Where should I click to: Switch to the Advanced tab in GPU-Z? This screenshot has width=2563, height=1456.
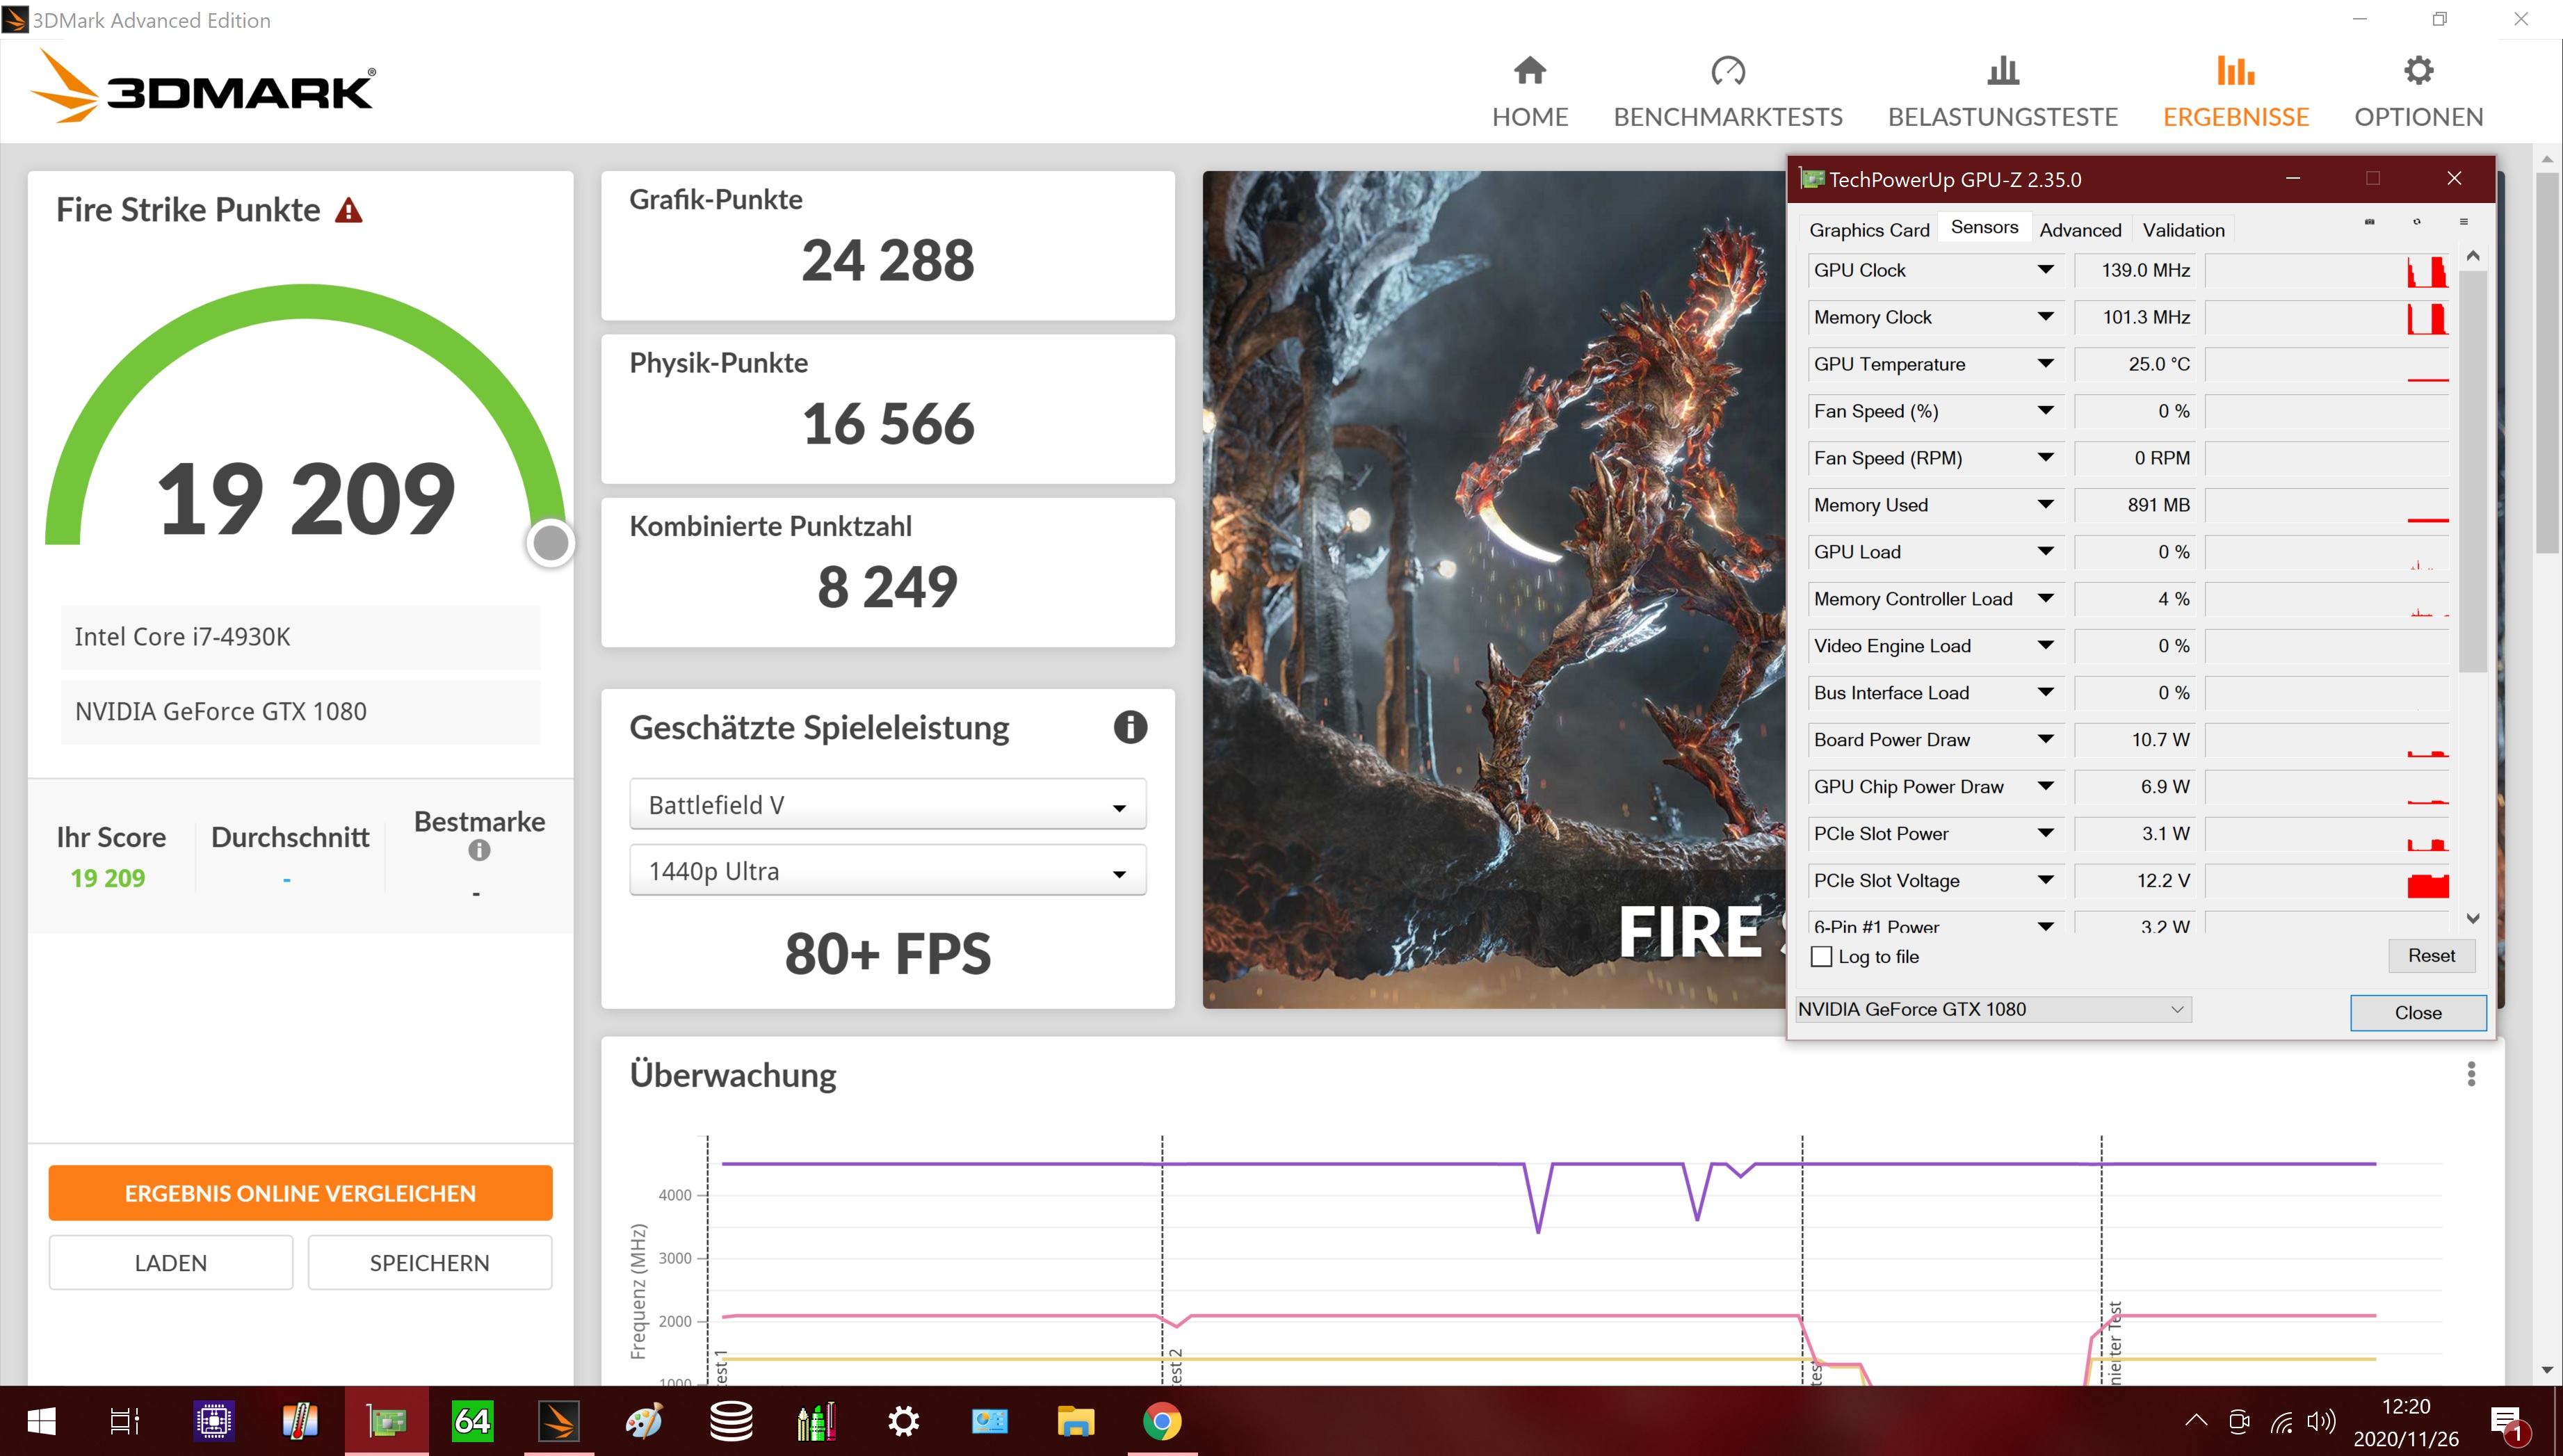point(2080,230)
